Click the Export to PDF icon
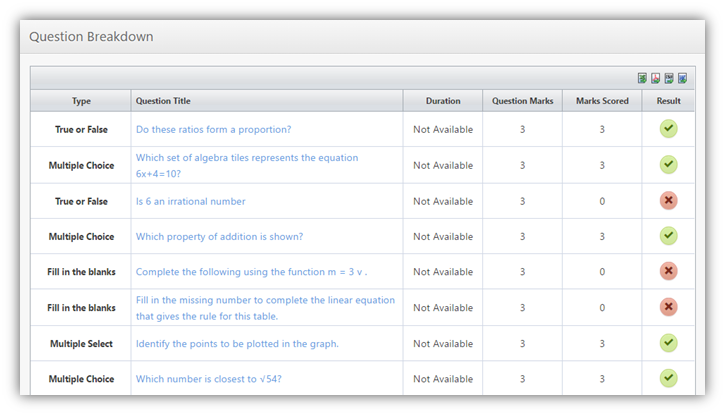 656,79
